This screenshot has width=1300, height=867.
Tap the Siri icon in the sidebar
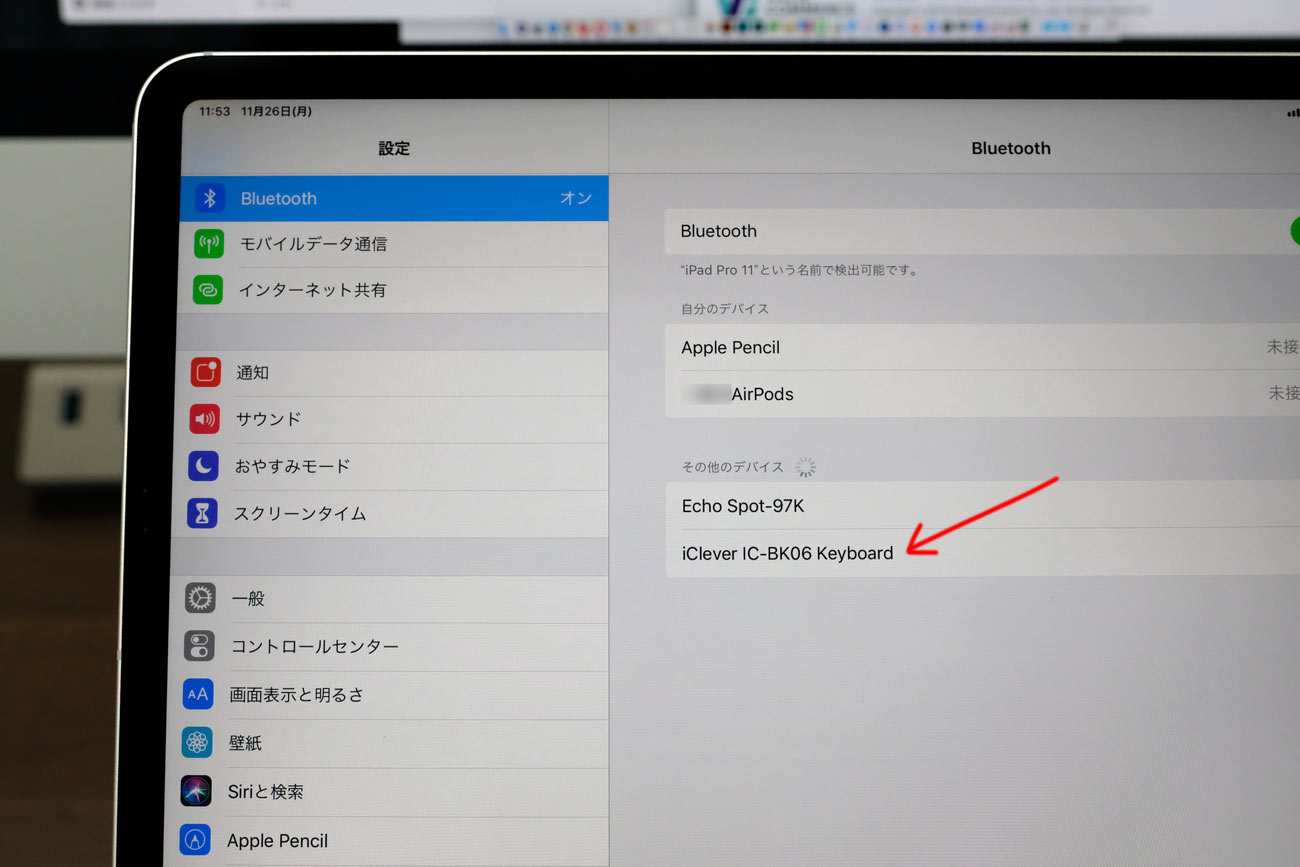point(196,791)
